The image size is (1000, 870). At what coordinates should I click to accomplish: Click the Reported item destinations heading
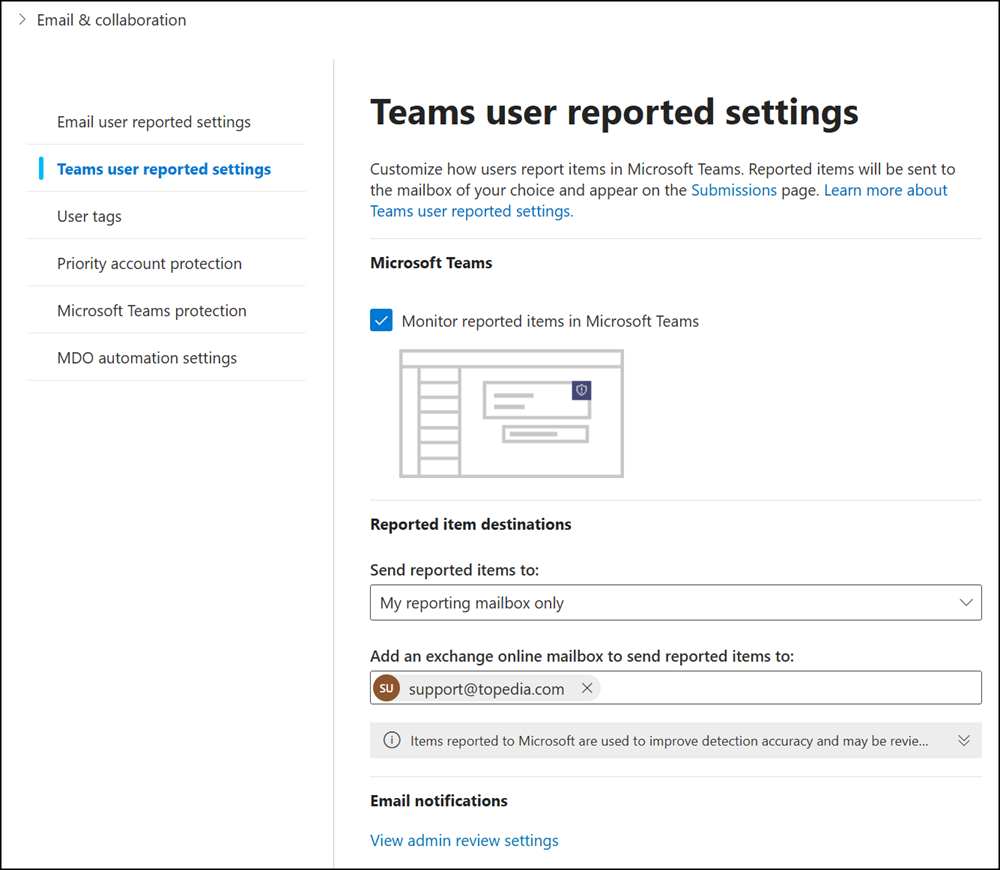471,524
